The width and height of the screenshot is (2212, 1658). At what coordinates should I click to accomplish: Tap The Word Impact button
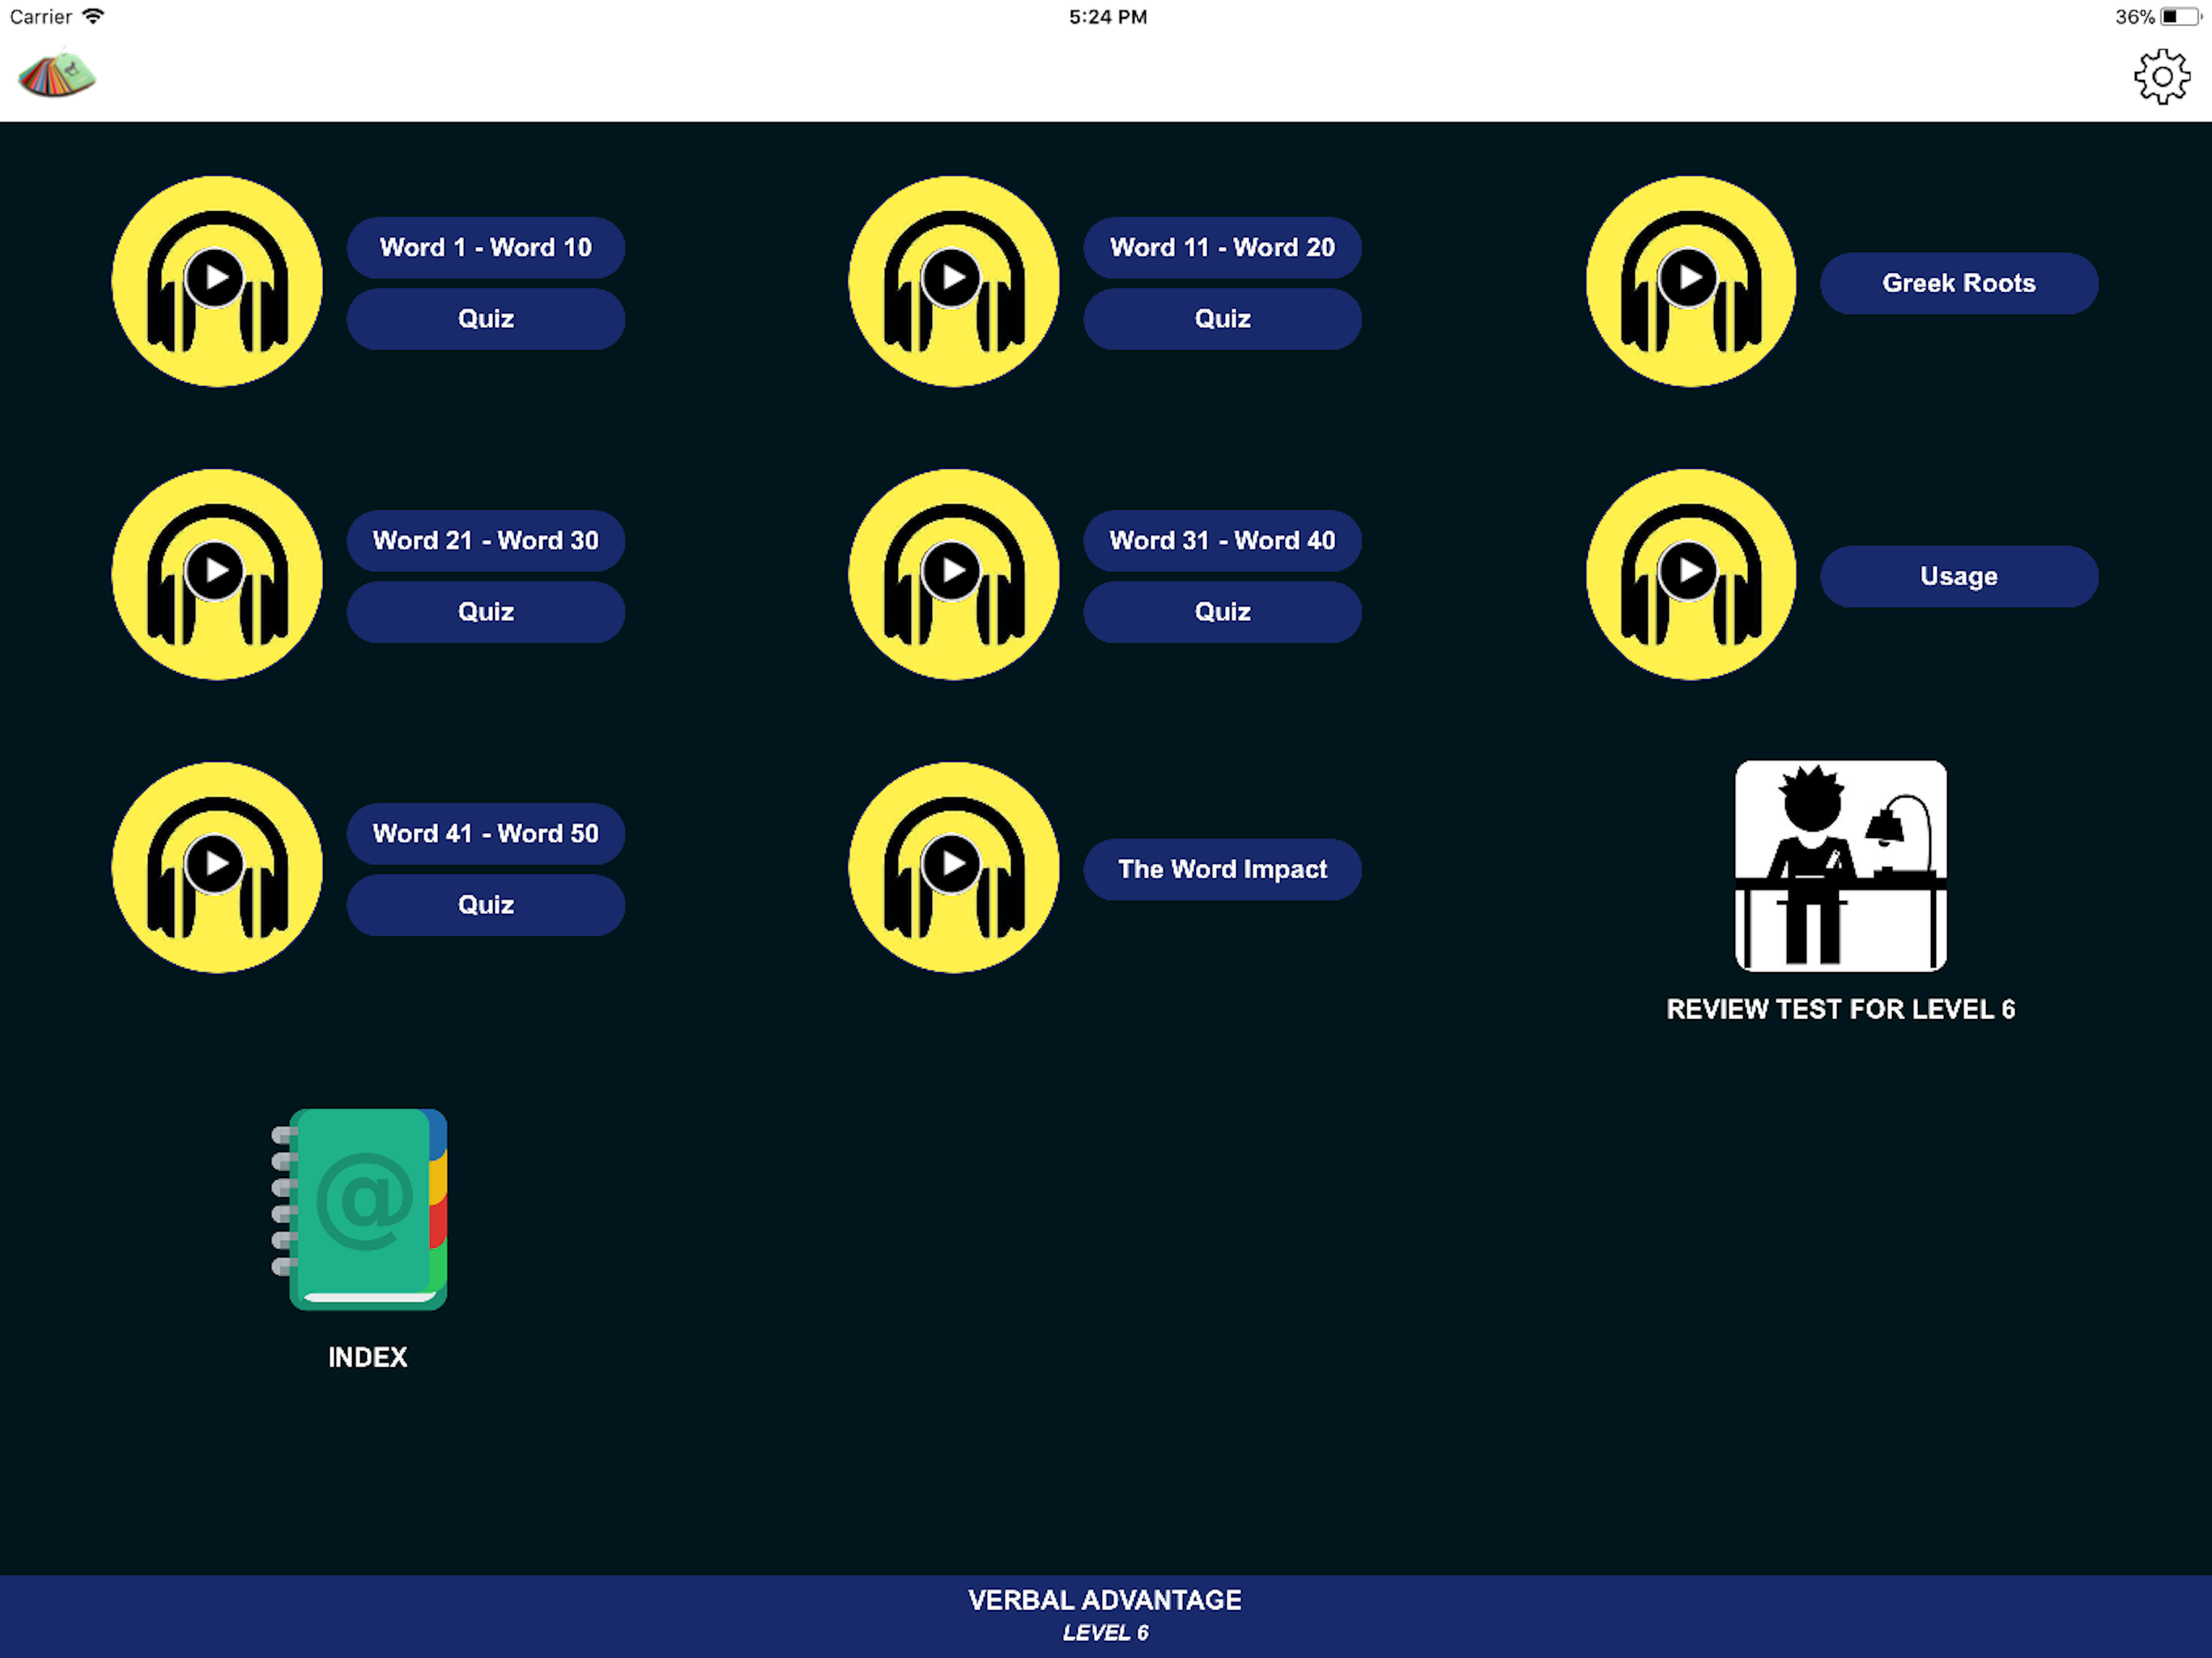1222,869
